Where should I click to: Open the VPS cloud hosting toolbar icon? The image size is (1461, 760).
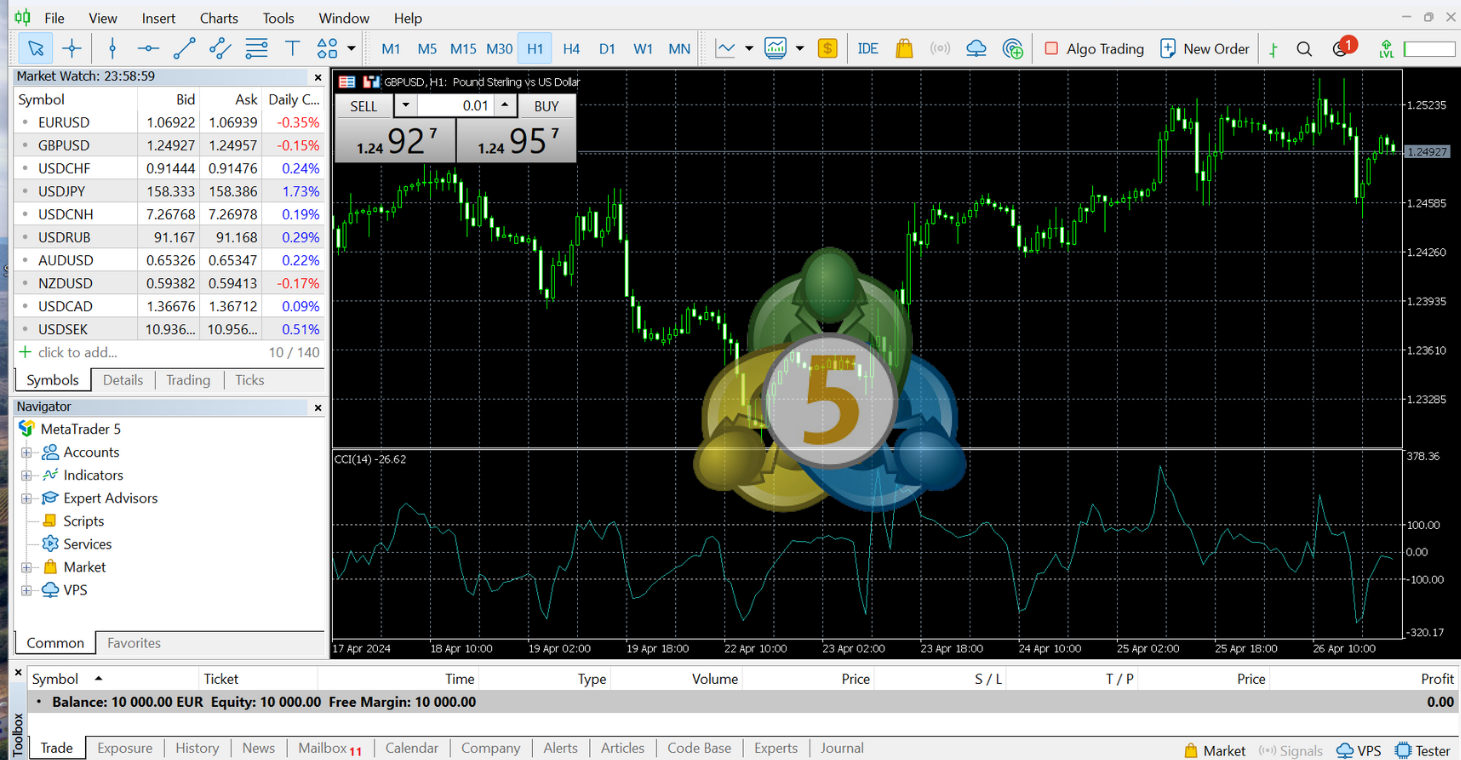tap(976, 48)
